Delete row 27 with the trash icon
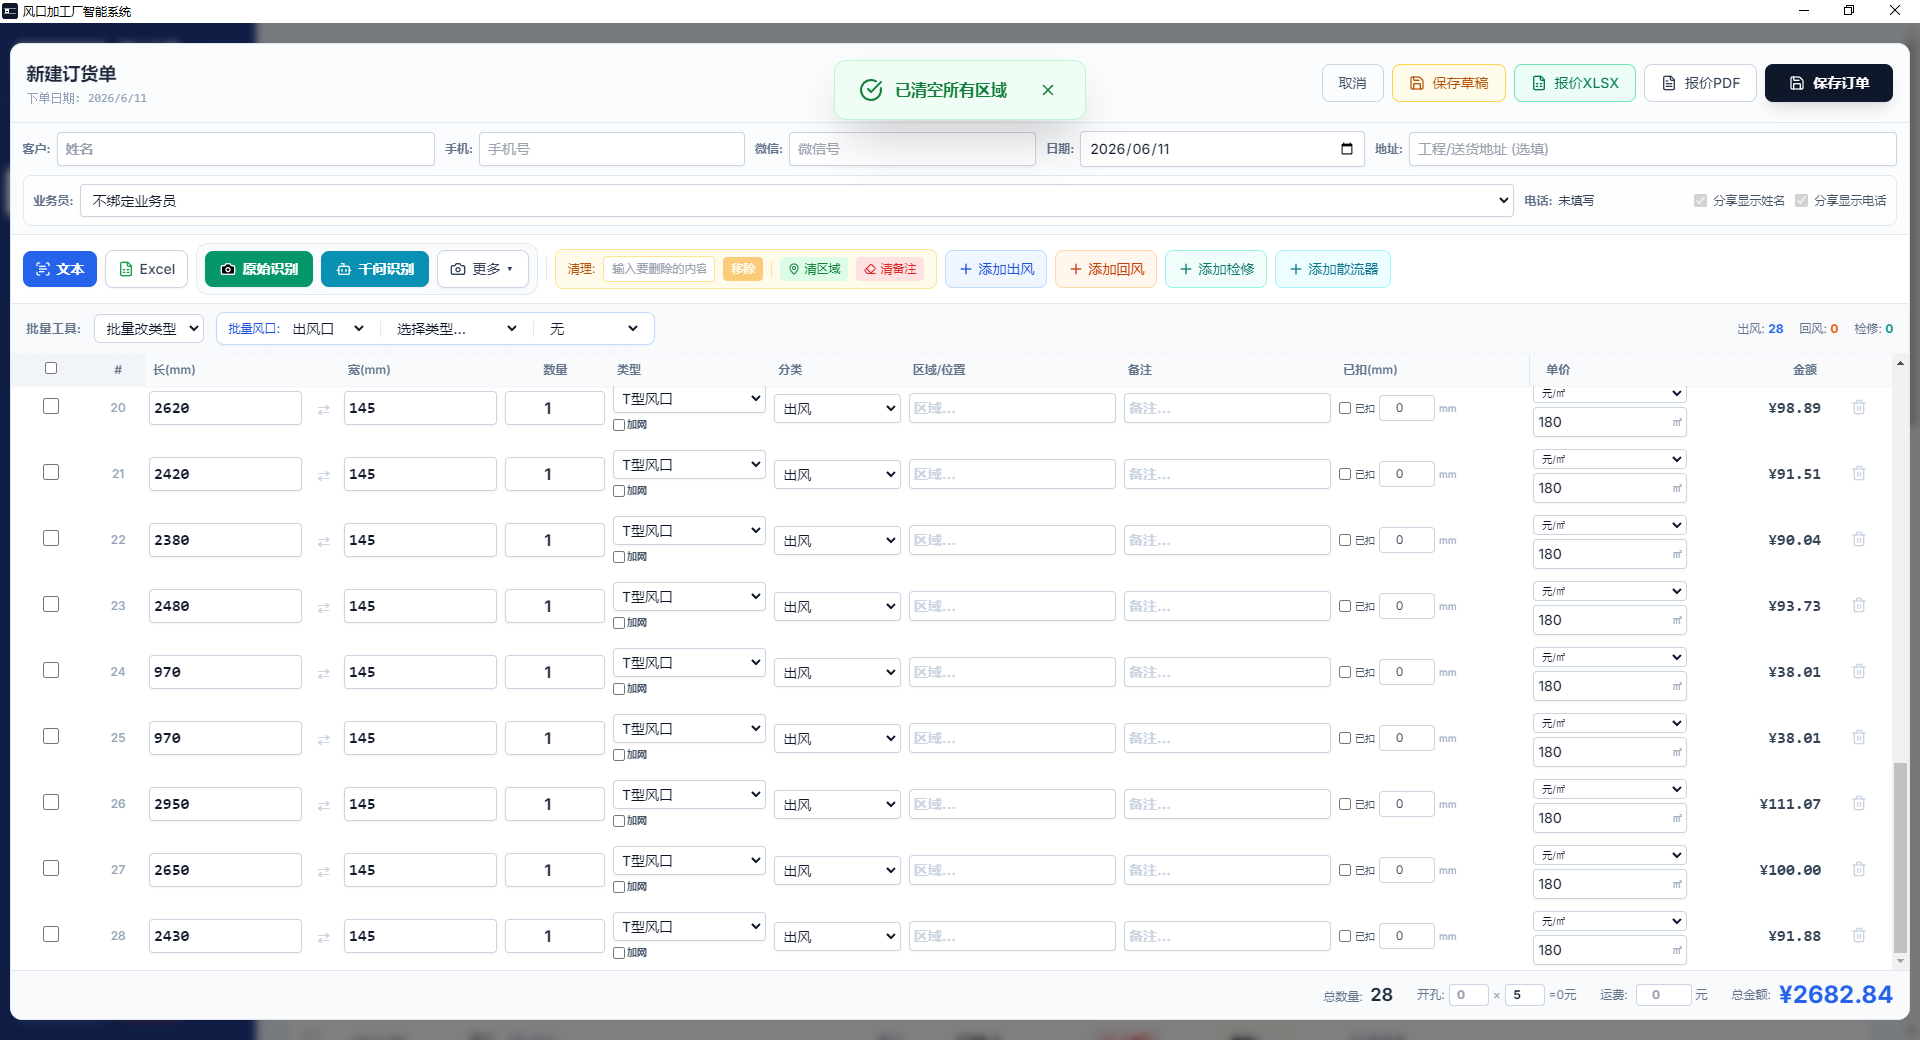The height and width of the screenshot is (1040, 1920). click(1859, 869)
